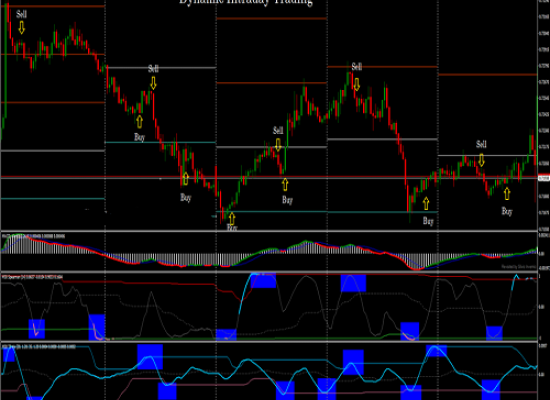The height and width of the screenshot is (400, 550).
Task: Click the second top blue box in third panel
Action: (x=353, y=283)
